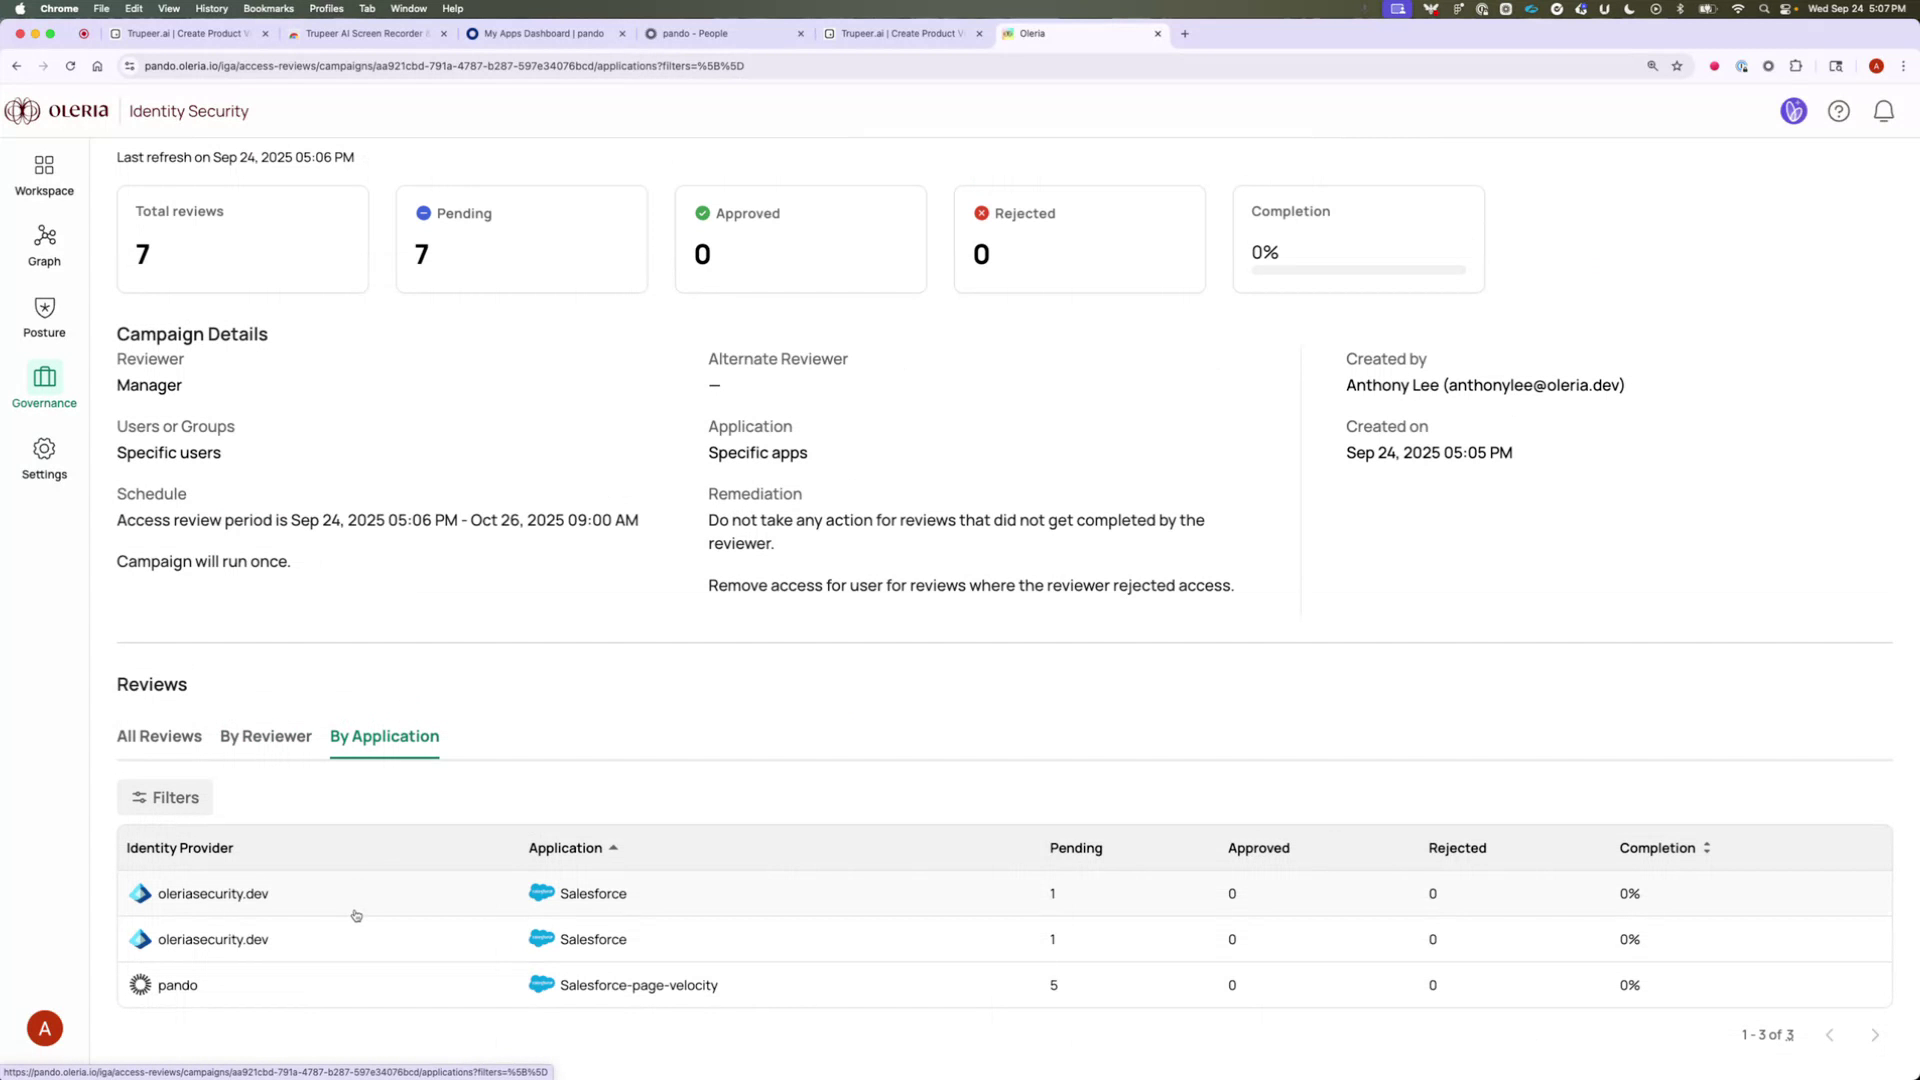Switch to the All Reviews tab
The image size is (1920, 1080).
159,736
